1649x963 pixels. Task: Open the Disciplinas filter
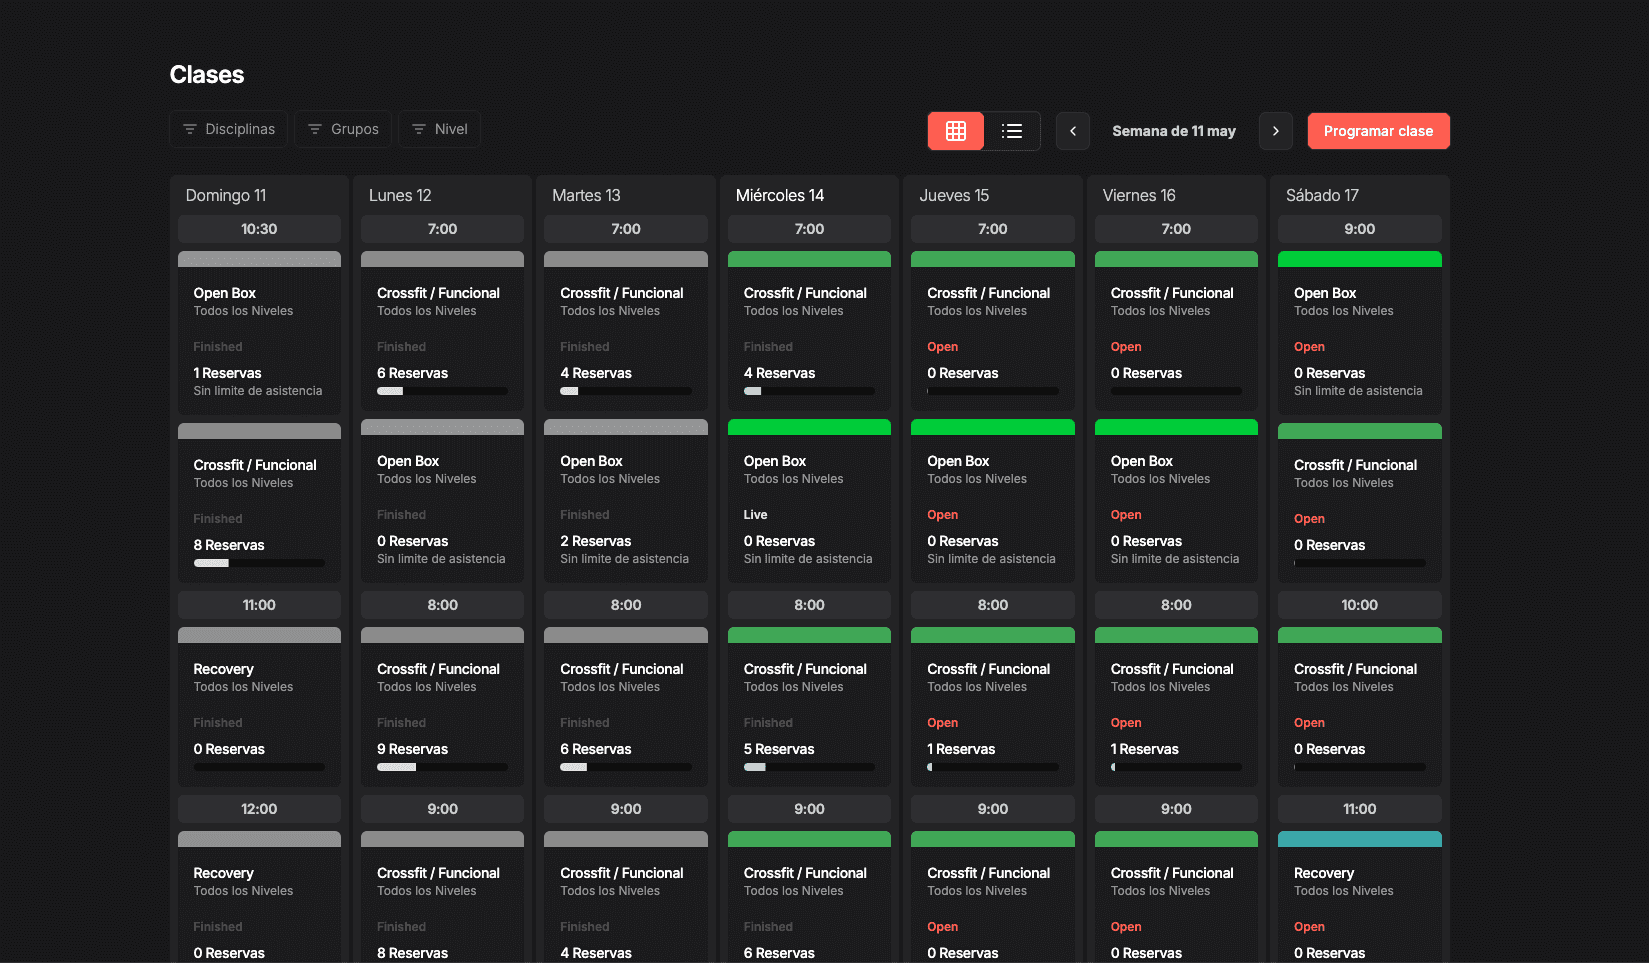pos(229,129)
